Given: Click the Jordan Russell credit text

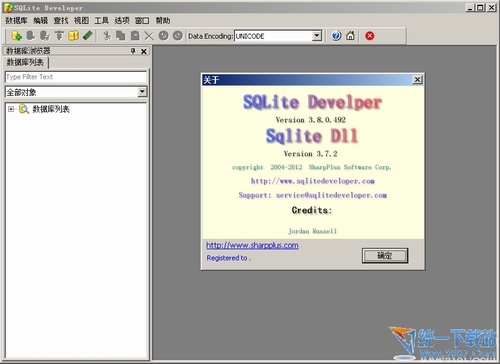Looking at the screenshot, I should 313,231.
